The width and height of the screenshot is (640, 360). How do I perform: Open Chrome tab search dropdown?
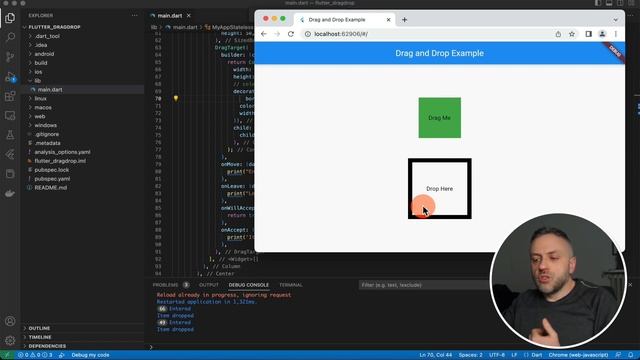click(616, 20)
